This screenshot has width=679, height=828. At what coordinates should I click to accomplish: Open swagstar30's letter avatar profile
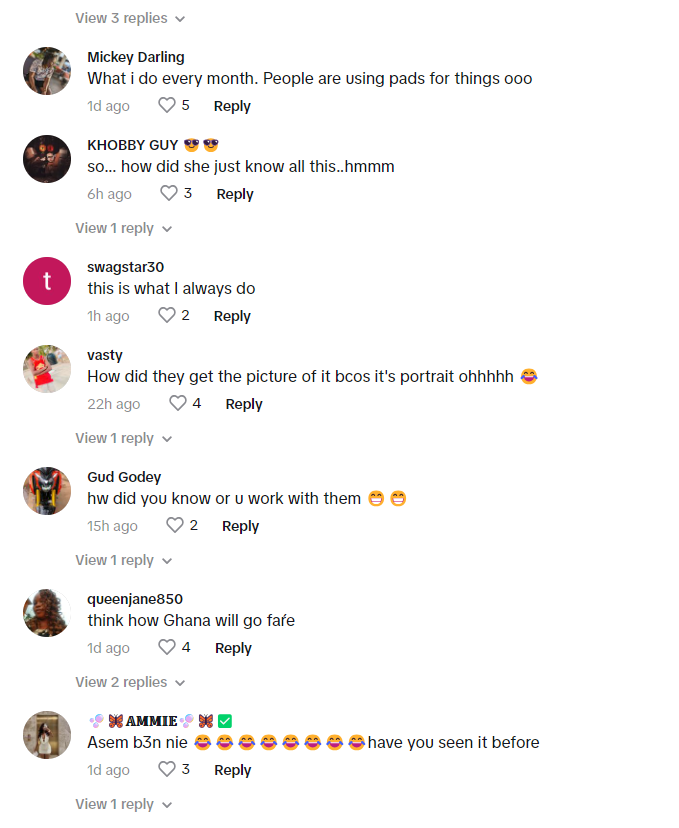point(47,281)
